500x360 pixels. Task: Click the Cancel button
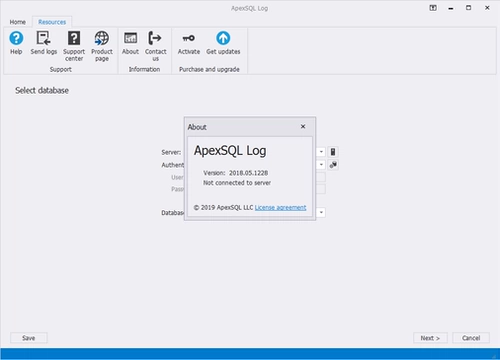pyautogui.click(x=471, y=338)
